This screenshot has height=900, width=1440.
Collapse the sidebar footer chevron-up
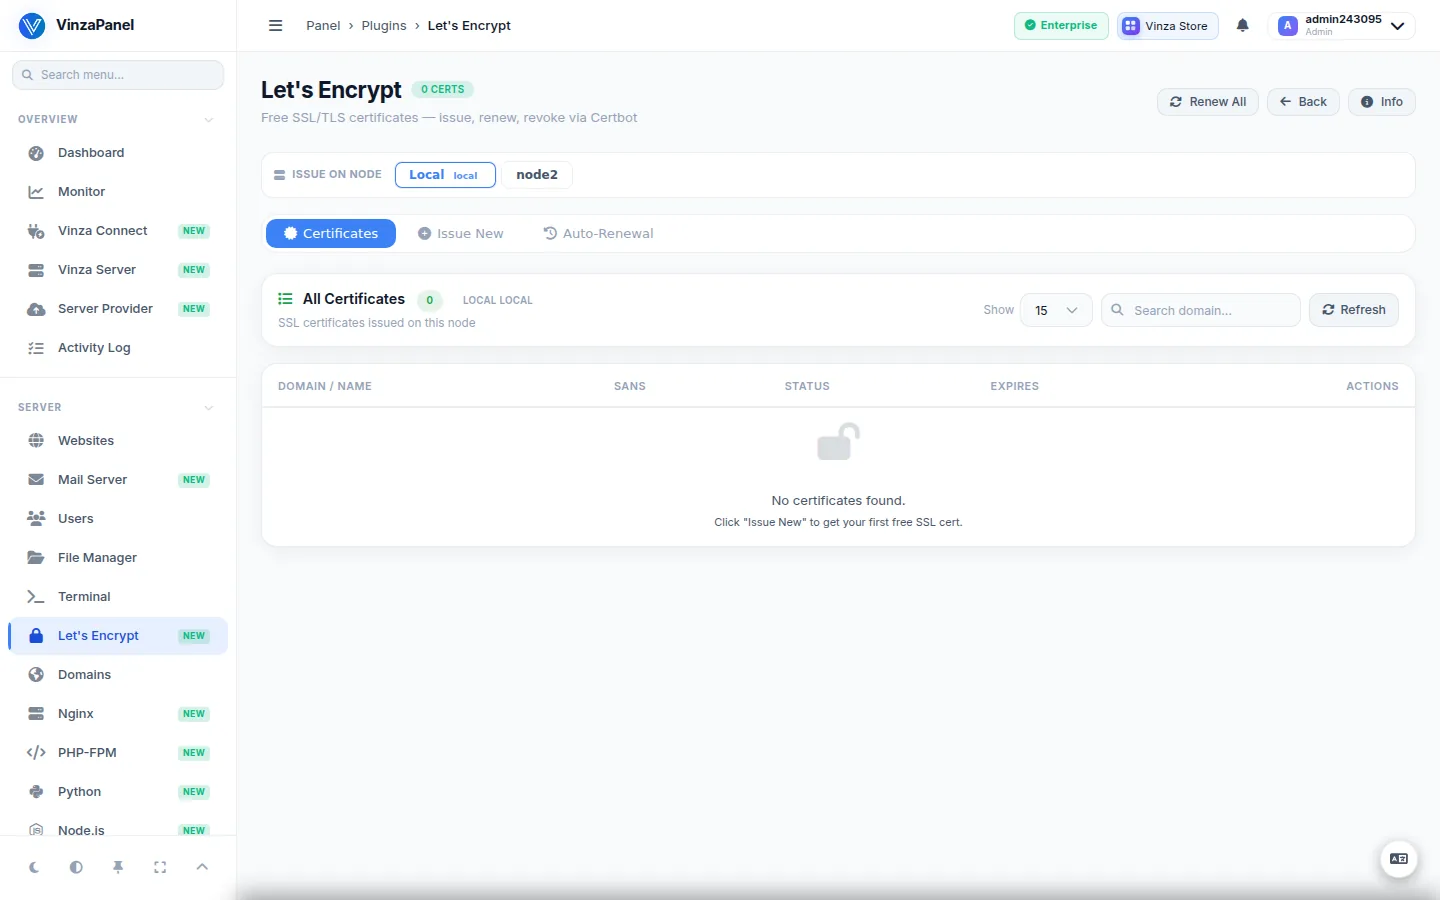tap(202, 867)
